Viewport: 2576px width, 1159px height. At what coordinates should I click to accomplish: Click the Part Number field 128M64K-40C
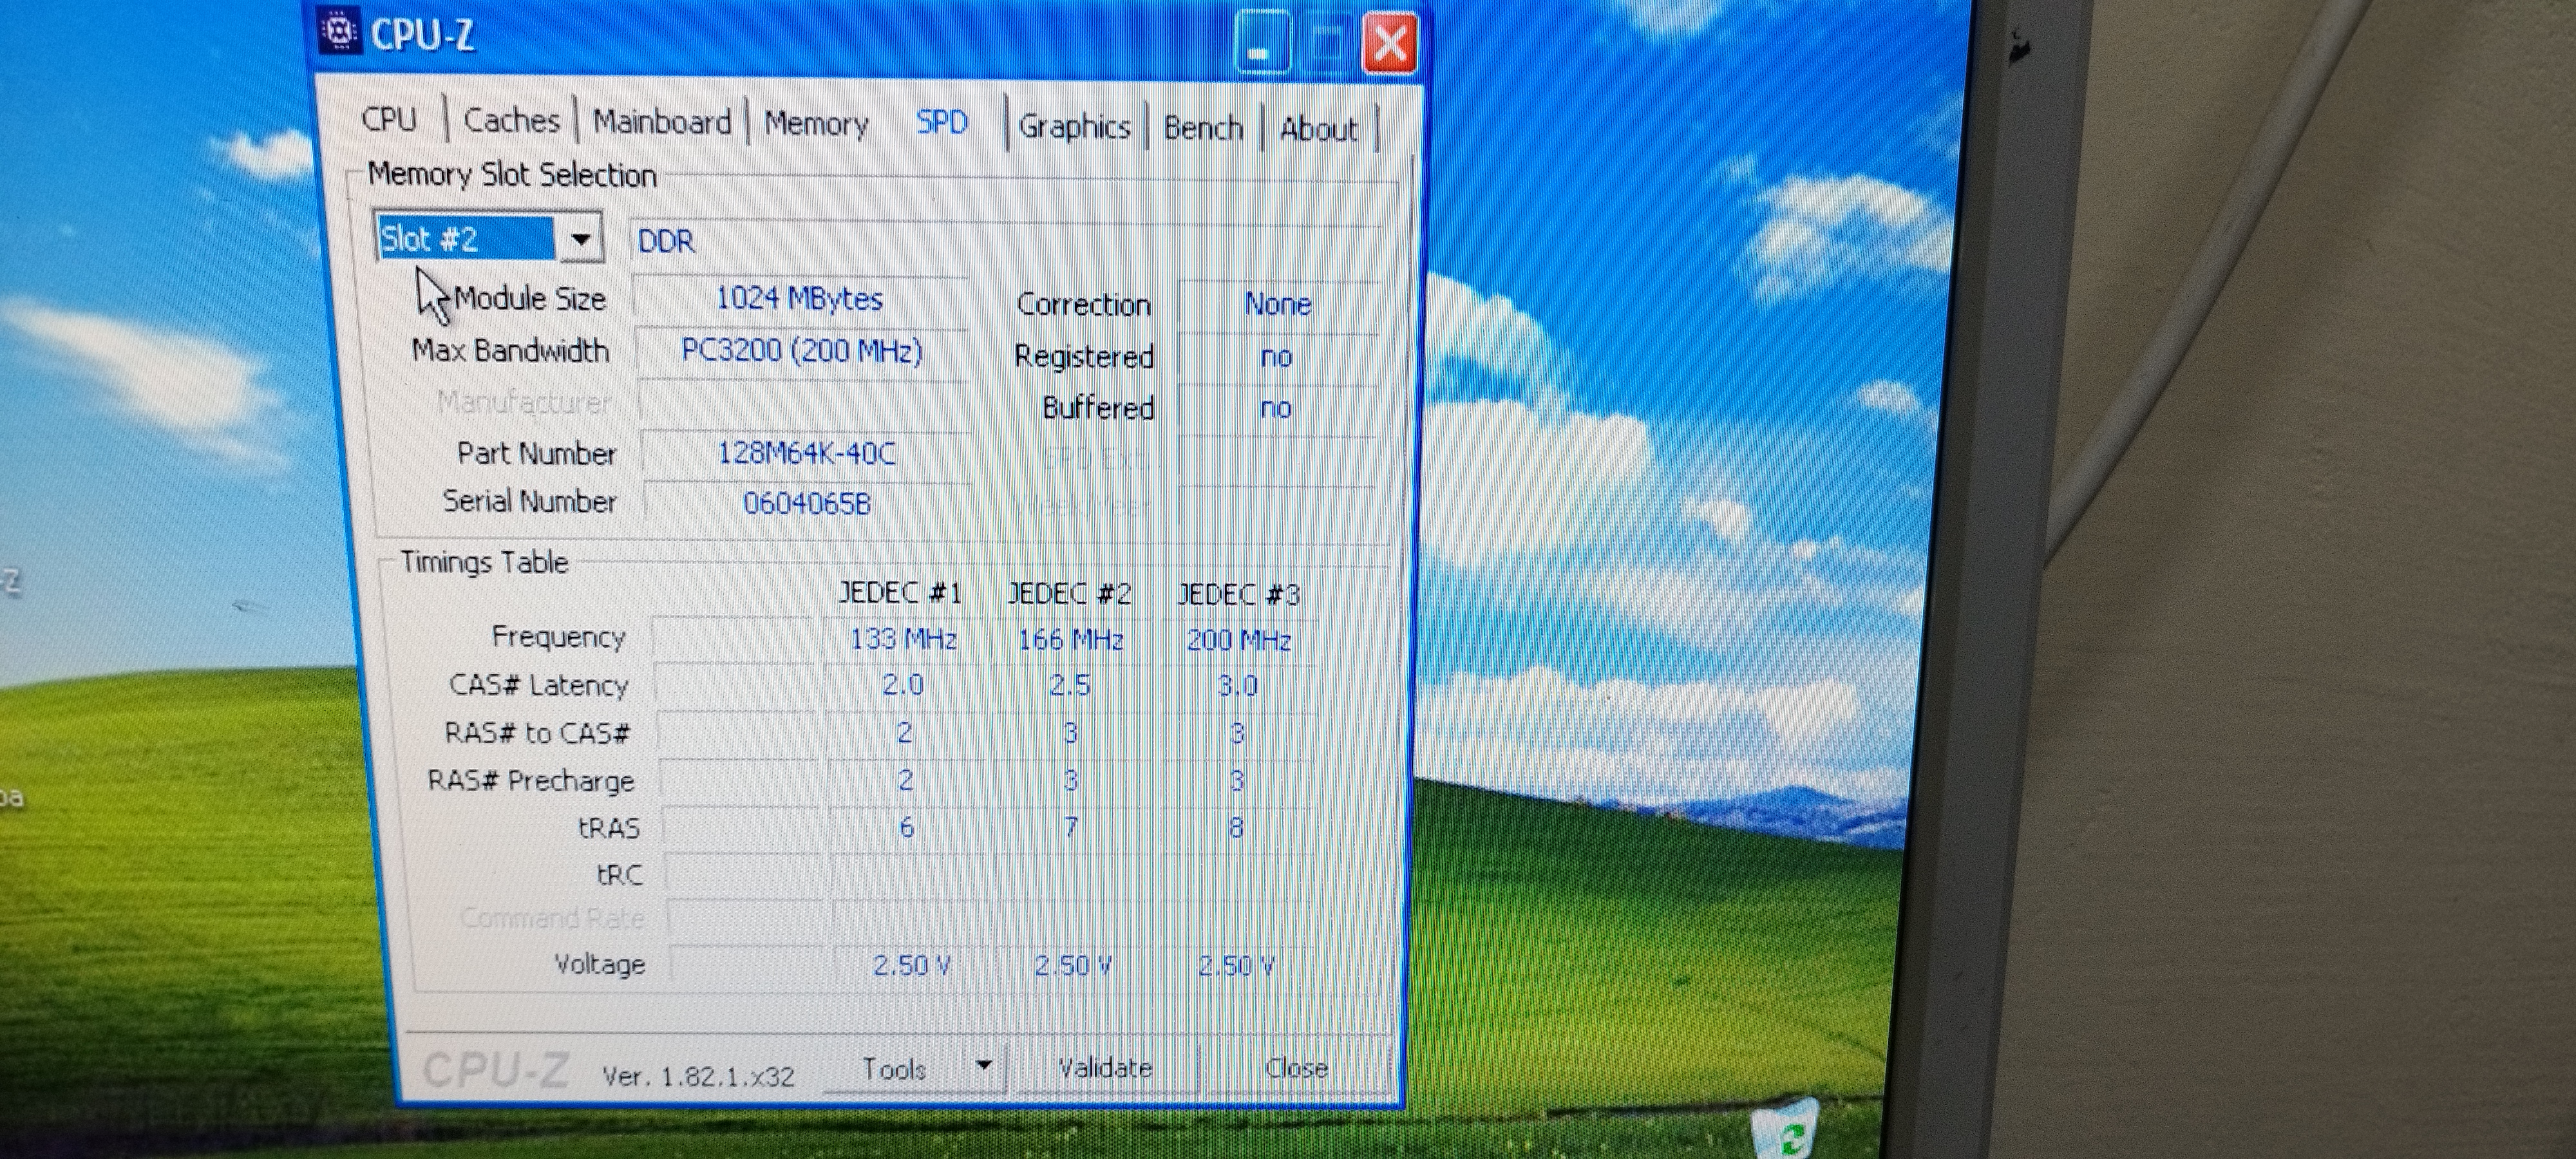(806, 454)
